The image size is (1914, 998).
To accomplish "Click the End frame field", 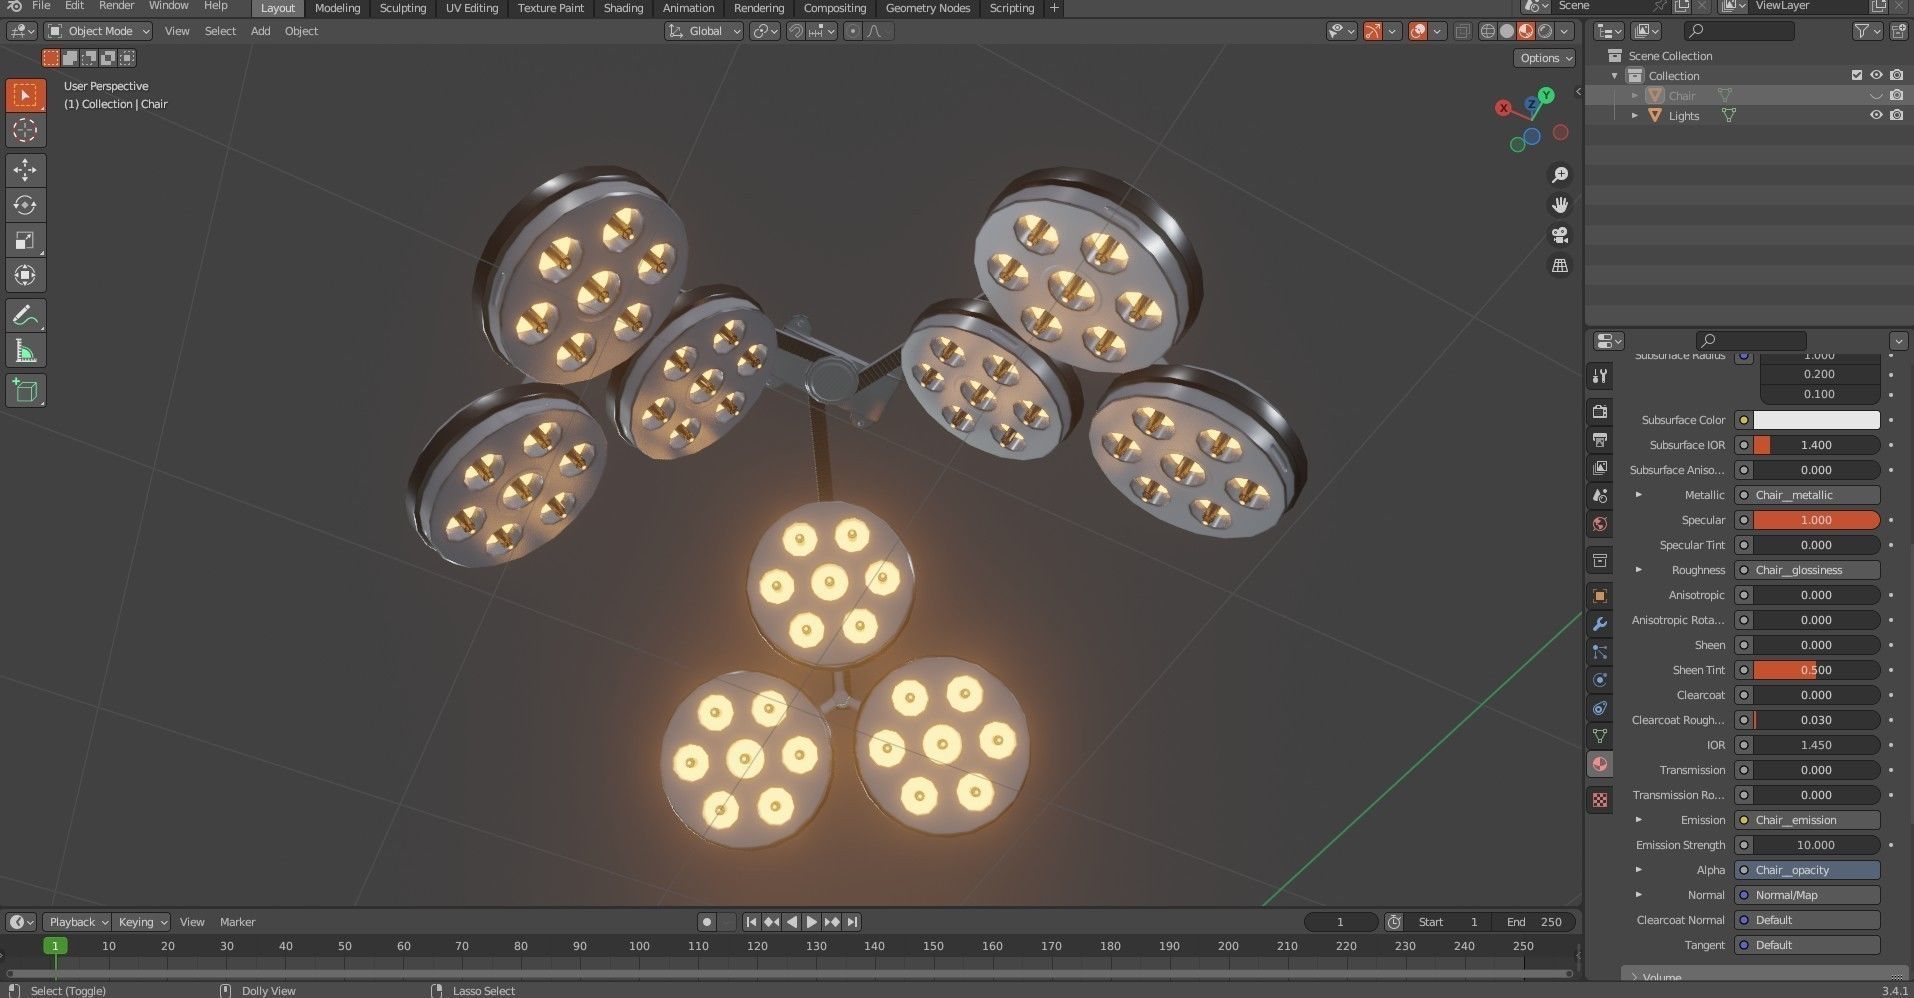I will [x=1535, y=922].
